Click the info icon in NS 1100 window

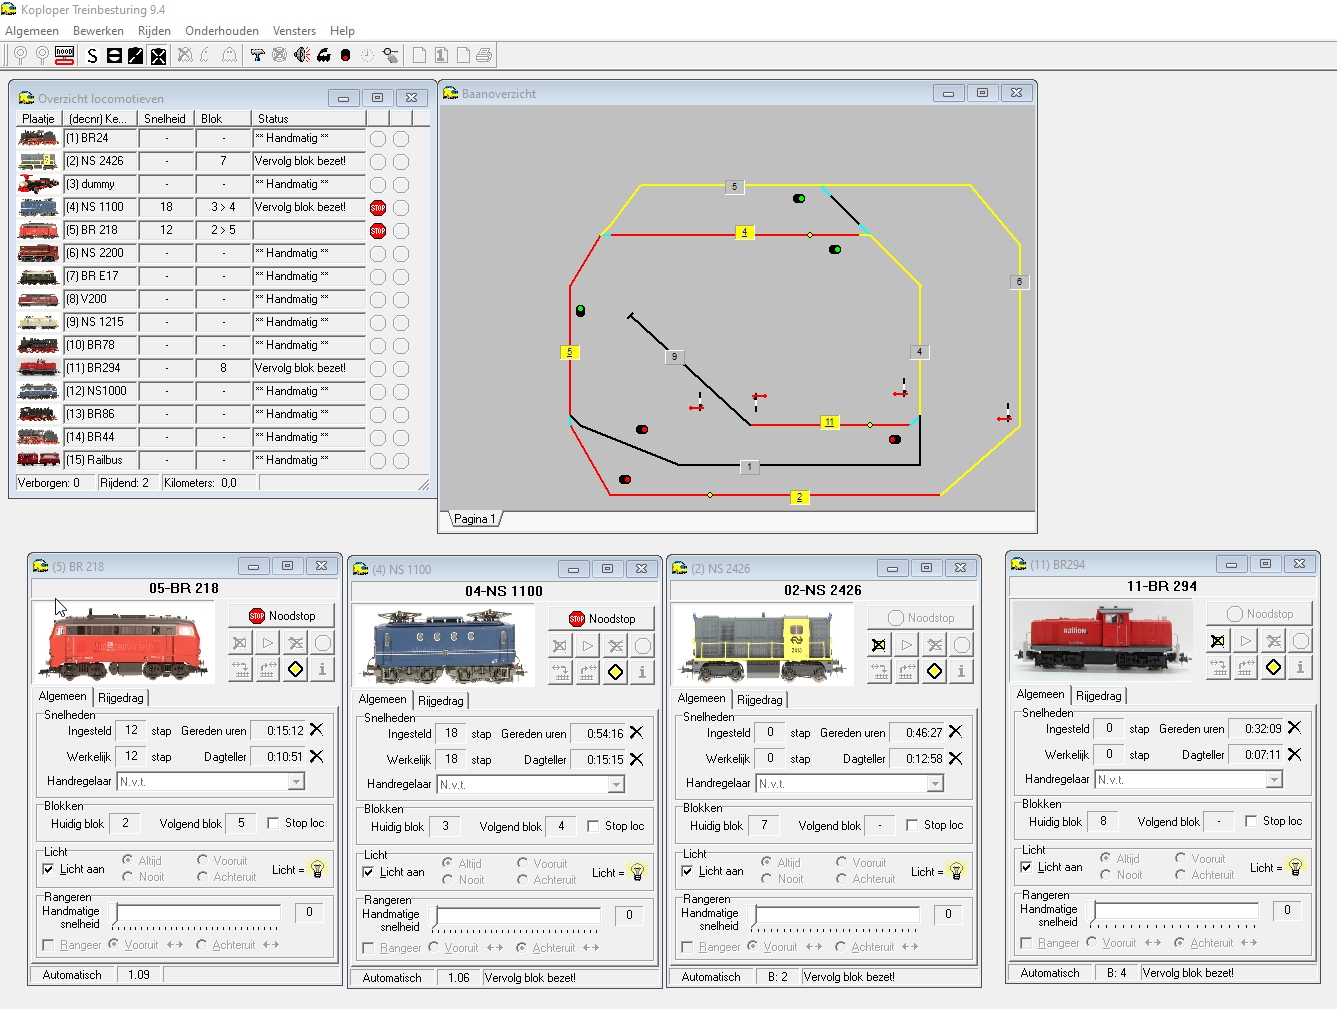[642, 672]
